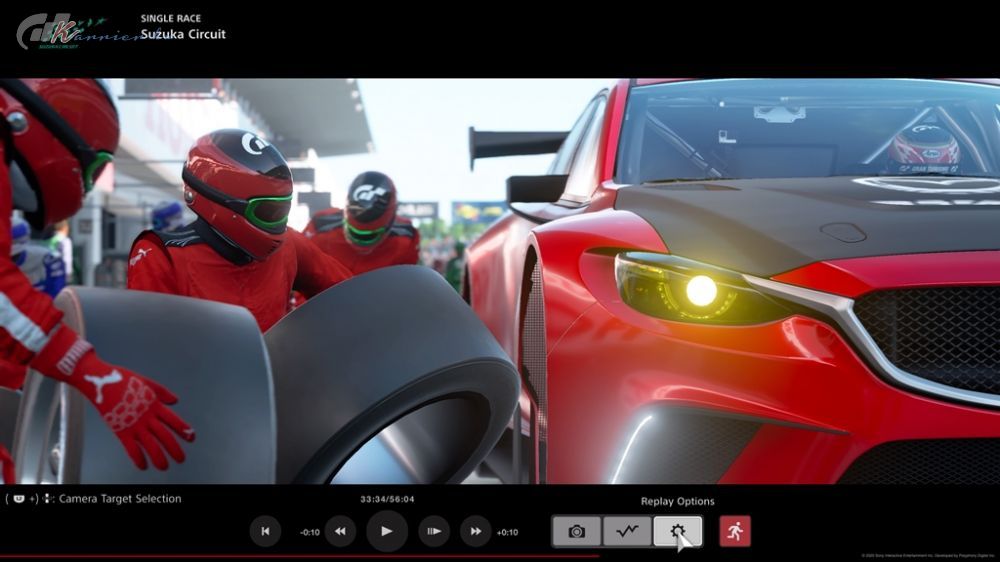This screenshot has width=1000, height=562.
Task: Click the 33:34/56:04 time readout
Action: [387, 499]
